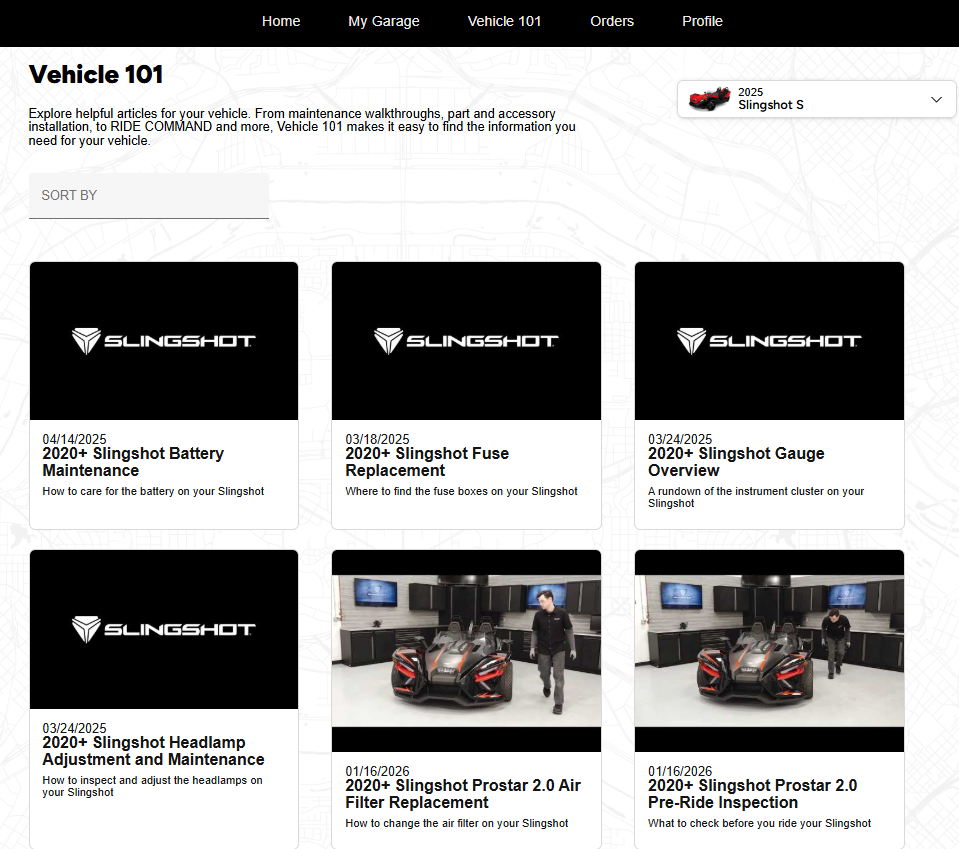Open the Pre-Ride Inspection video thumbnail

click(769, 651)
